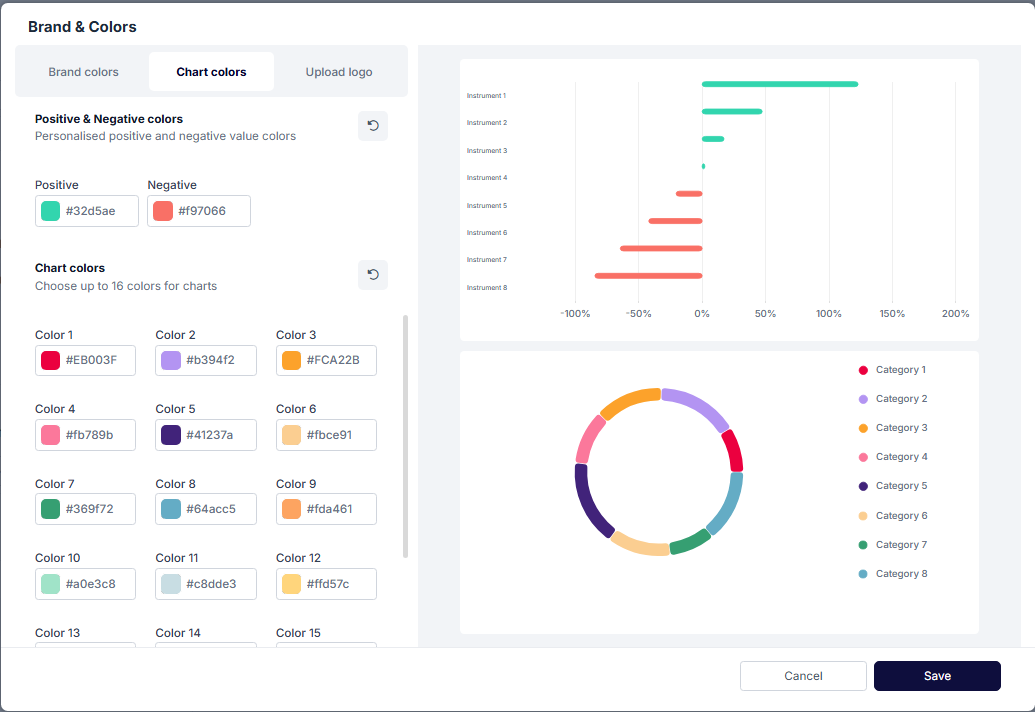
Task: Reset Chart colors to default
Action: point(372,275)
